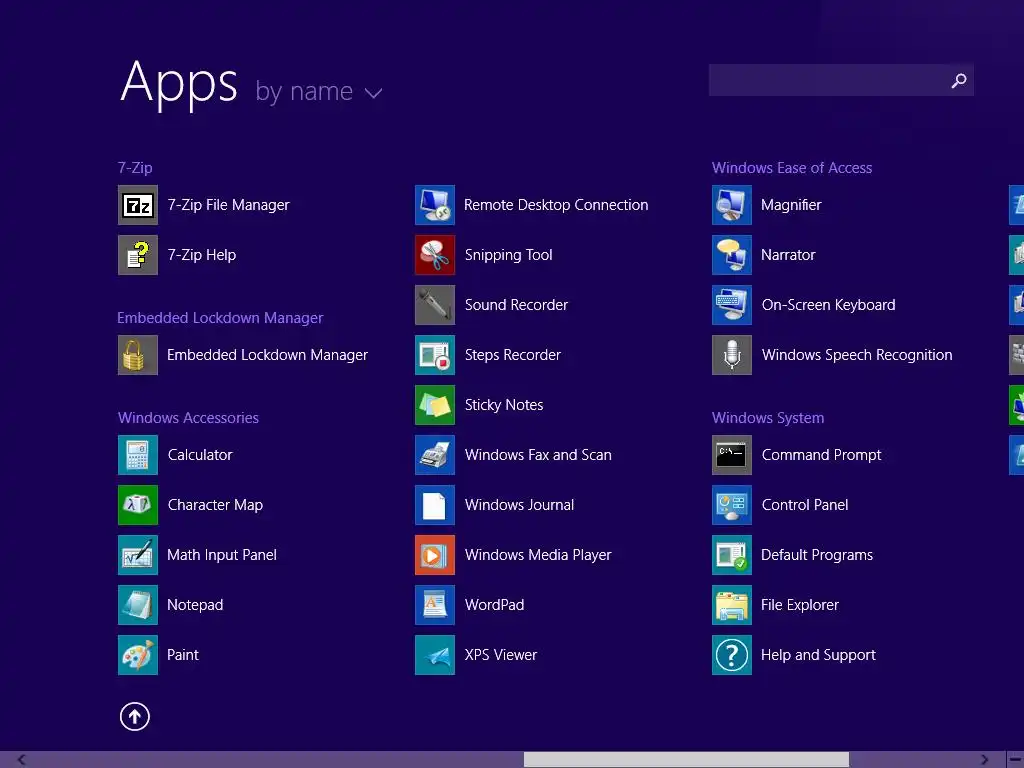Click the horizontal scrollbar thumb
The width and height of the screenshot is (1024, 768).
(686, 760)
